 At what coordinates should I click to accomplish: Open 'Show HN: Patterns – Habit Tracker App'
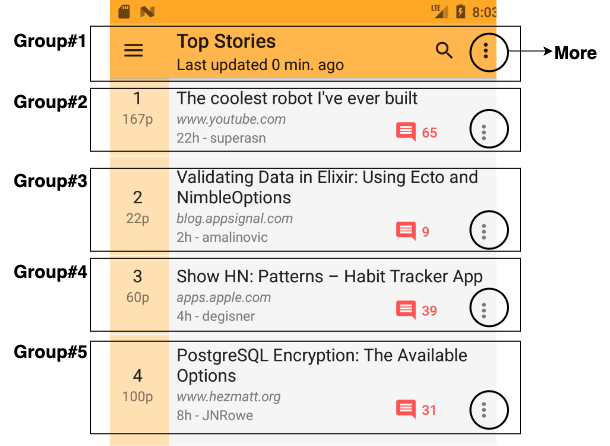point(329,276)
